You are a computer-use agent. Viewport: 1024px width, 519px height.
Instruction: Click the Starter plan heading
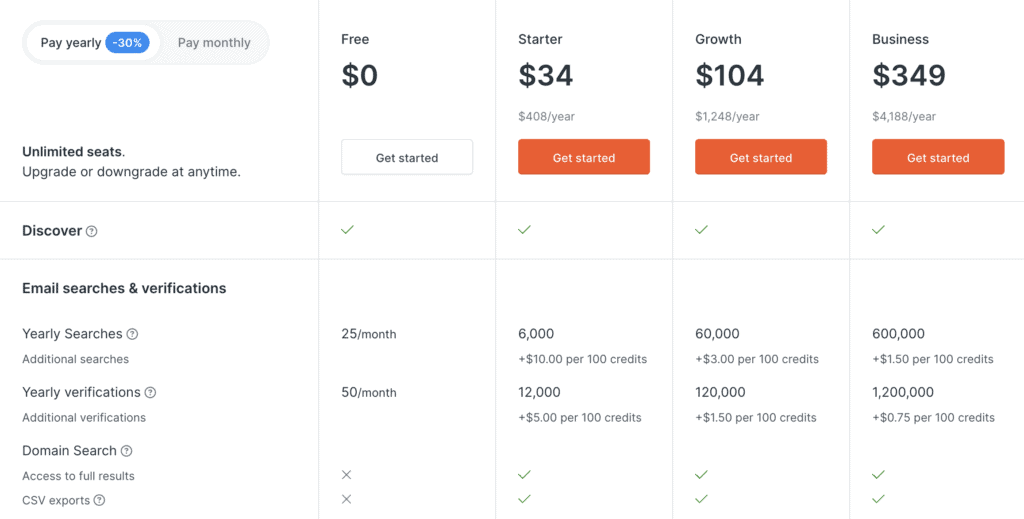540,39
